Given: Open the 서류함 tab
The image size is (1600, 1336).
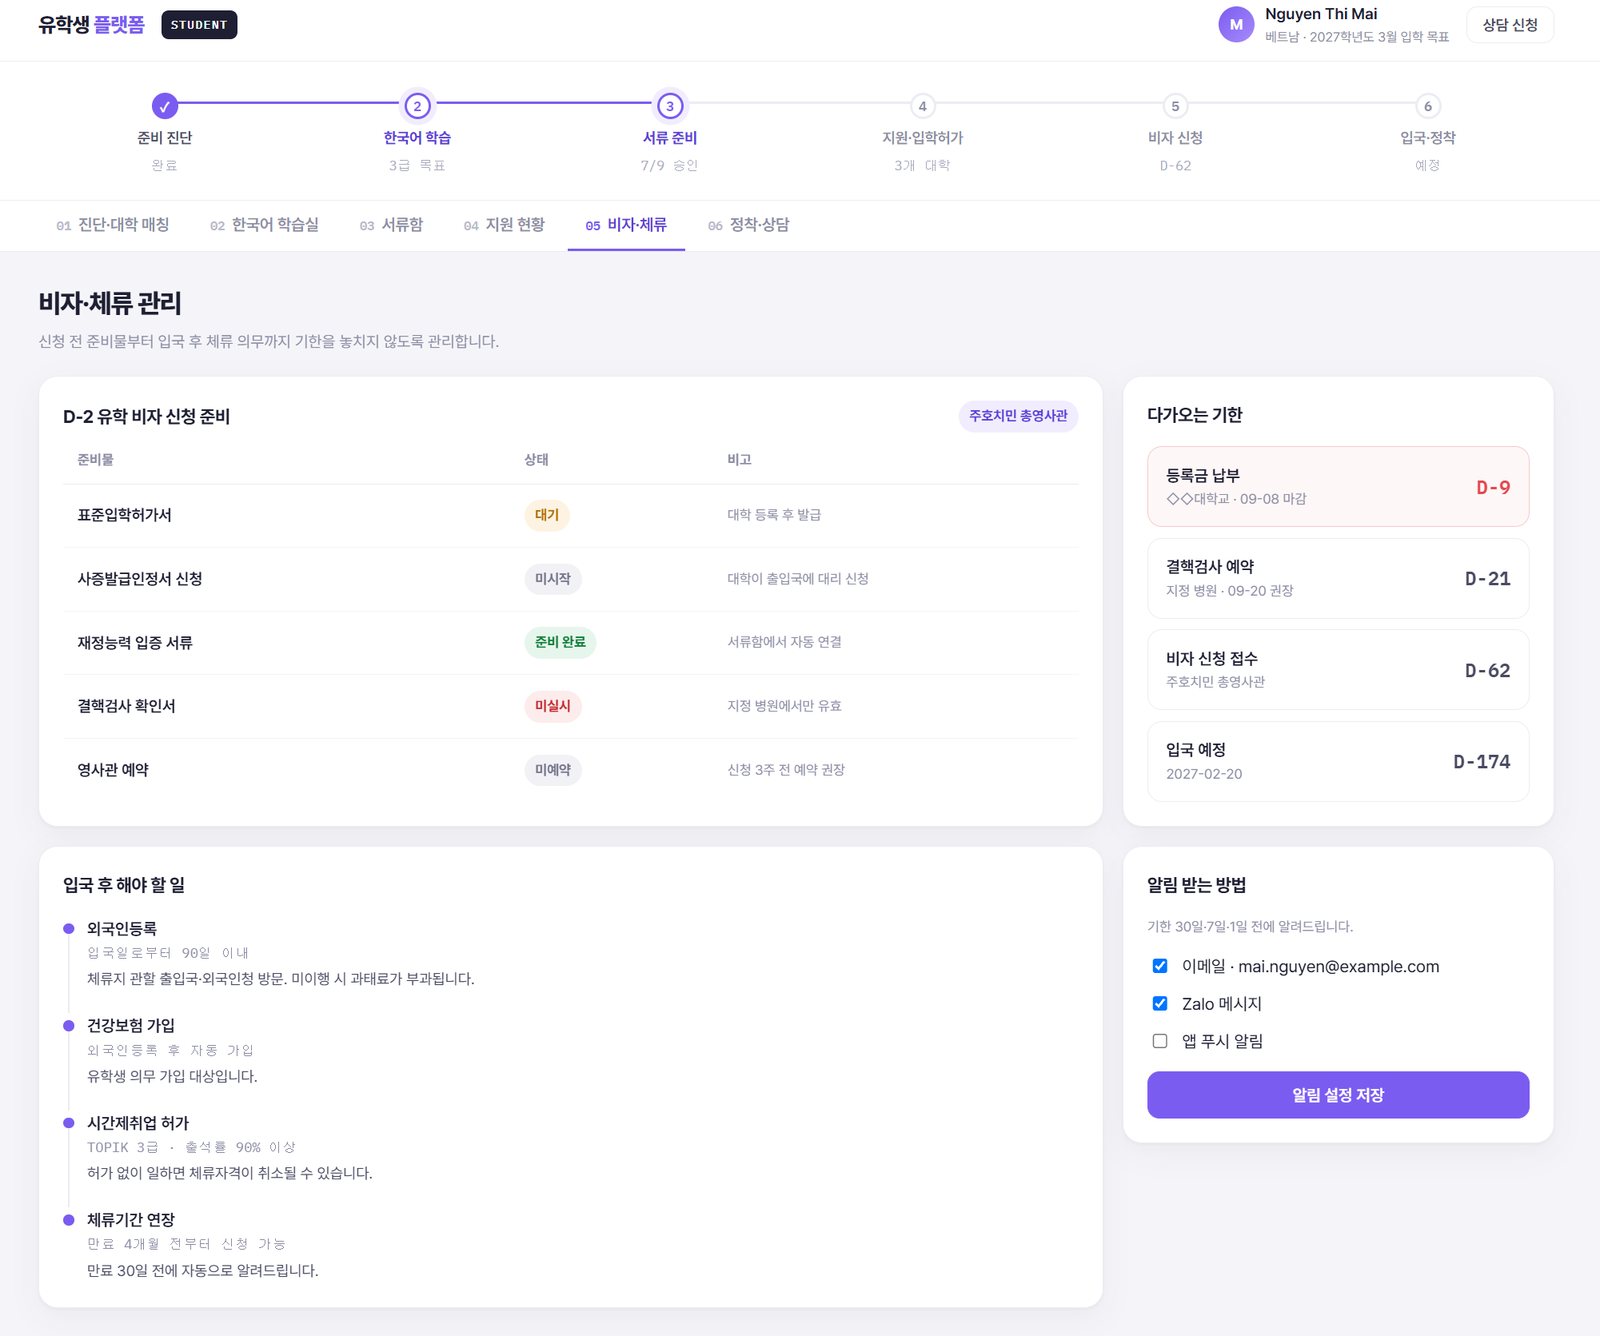Looking at the screenshot, I should (x=391, y=225).
